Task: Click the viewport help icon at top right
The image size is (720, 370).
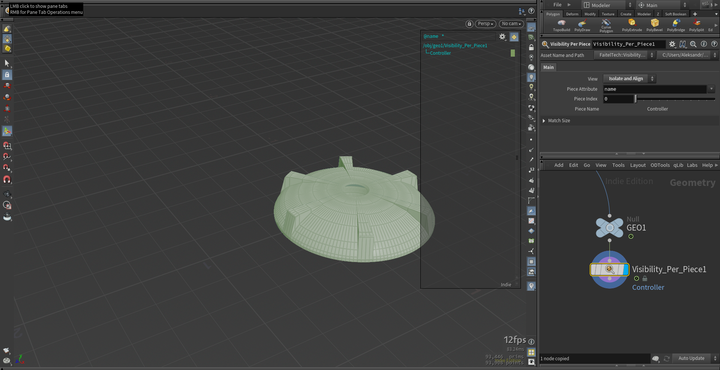Action: point(531,11)
